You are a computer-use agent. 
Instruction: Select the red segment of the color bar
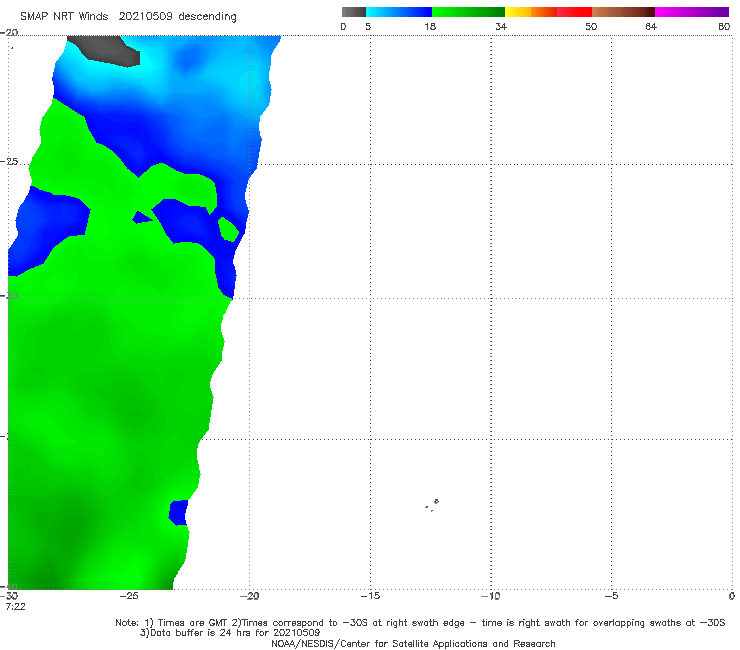574,12
